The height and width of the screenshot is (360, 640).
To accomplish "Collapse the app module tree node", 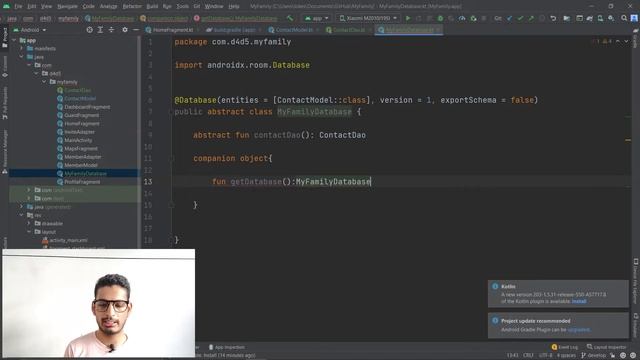I will tap(14, 40).
